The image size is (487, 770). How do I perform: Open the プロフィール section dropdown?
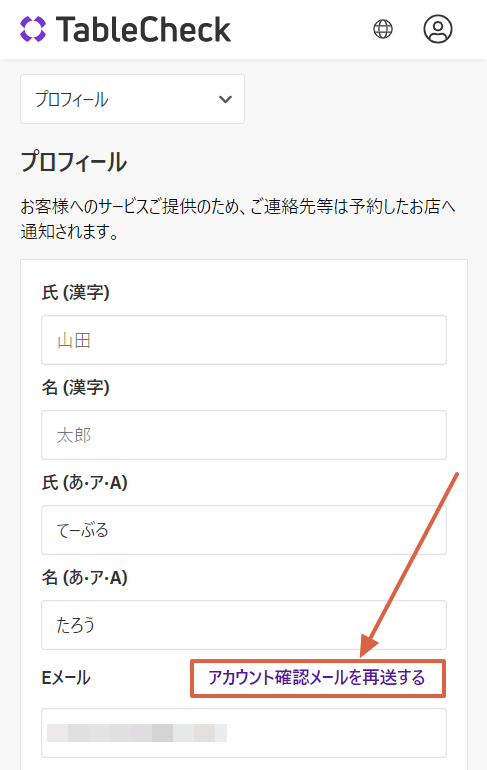(133, 99)
